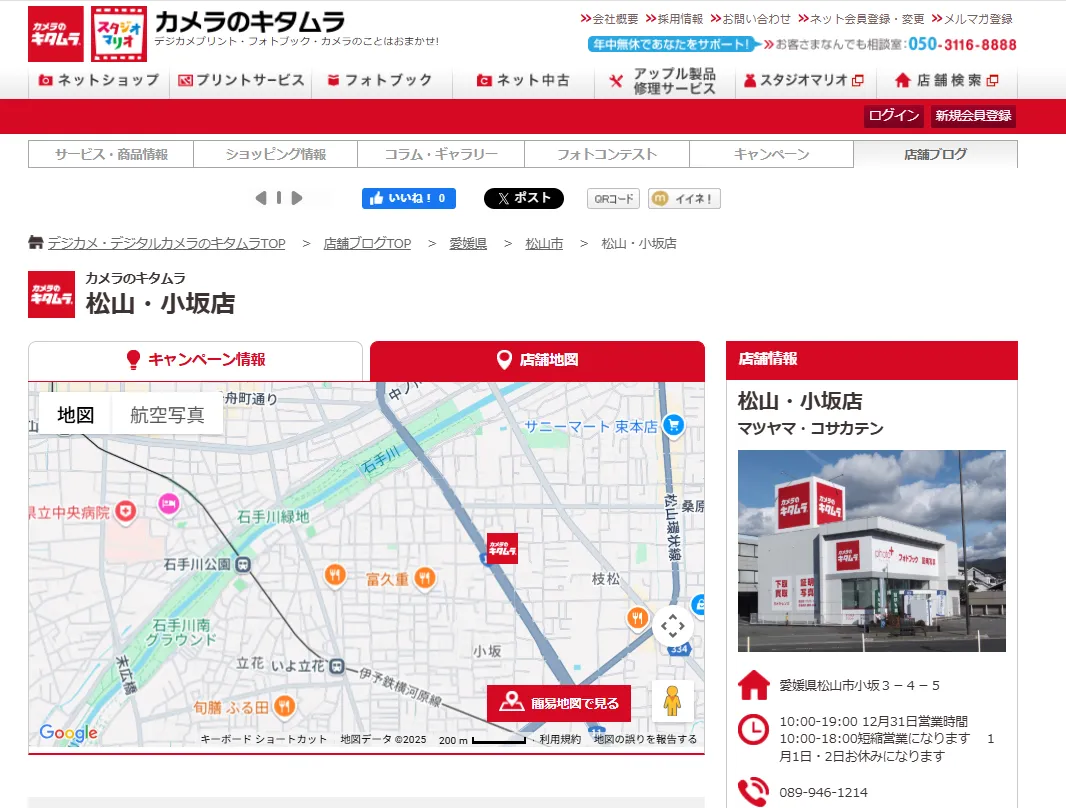This screenshot has height=808, width=1066.
Task: Click the next arrow playback control
Action: [x=296, y=198]
